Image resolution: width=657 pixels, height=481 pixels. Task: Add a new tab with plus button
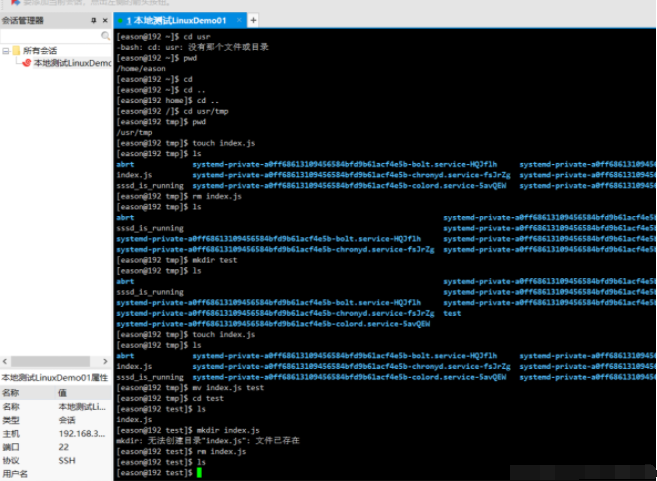[253, 20]
